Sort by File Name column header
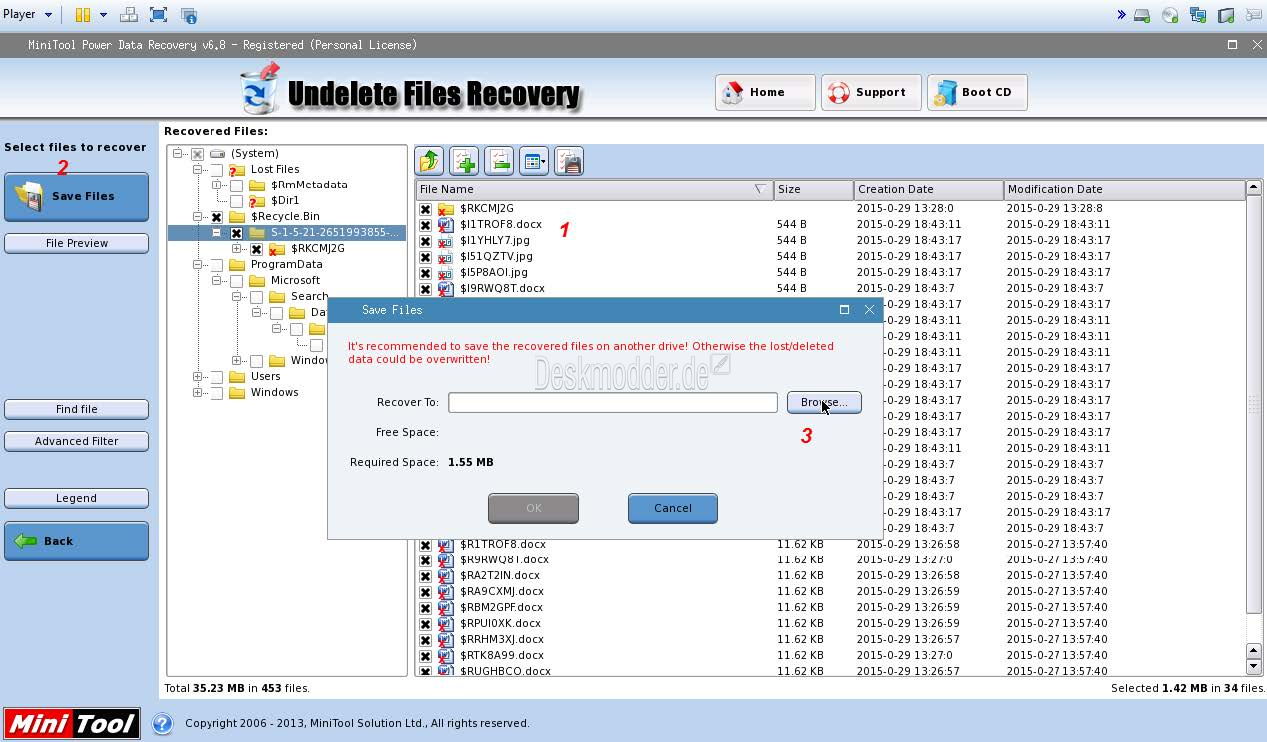 pos(594,189)
